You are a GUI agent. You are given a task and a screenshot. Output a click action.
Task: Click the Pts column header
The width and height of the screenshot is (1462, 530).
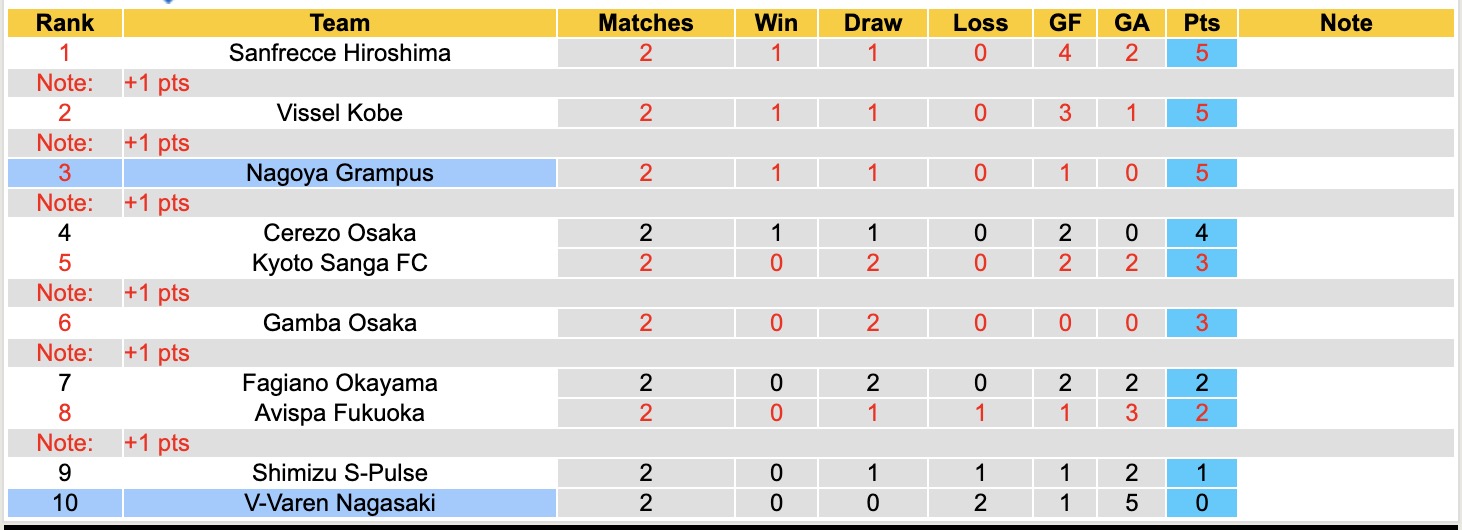coord(1201,23)
